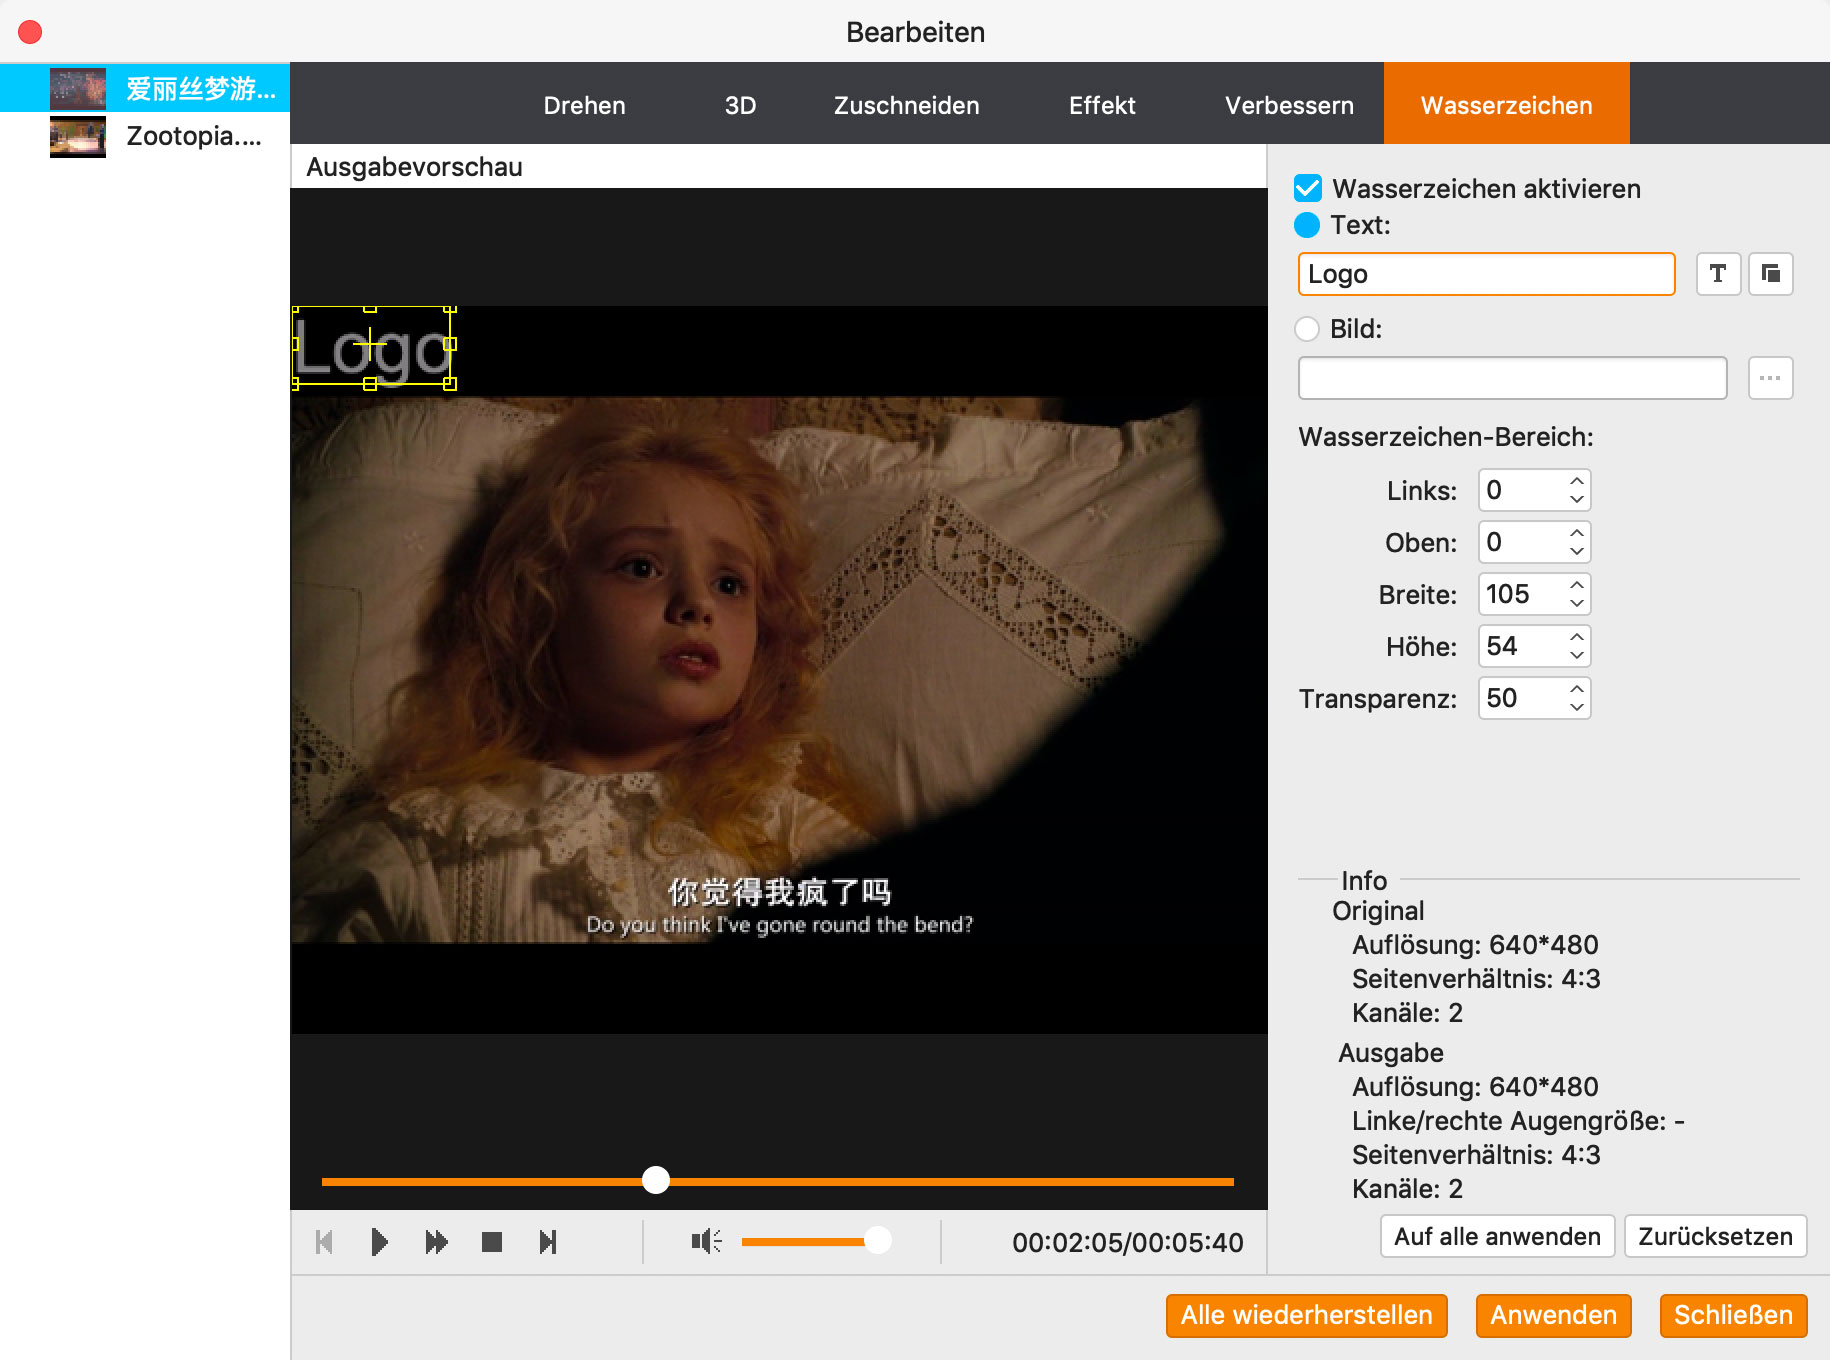
Task: Increase the Höhe value
Action: click(x=1577, y=637)
